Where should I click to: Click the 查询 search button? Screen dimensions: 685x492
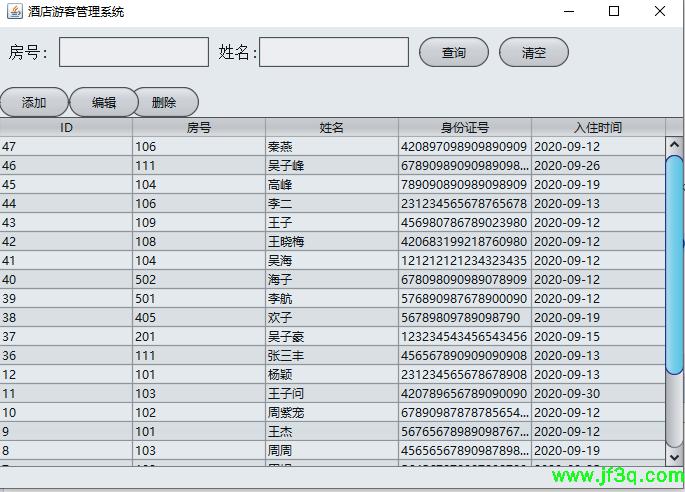tap(453, 52)
